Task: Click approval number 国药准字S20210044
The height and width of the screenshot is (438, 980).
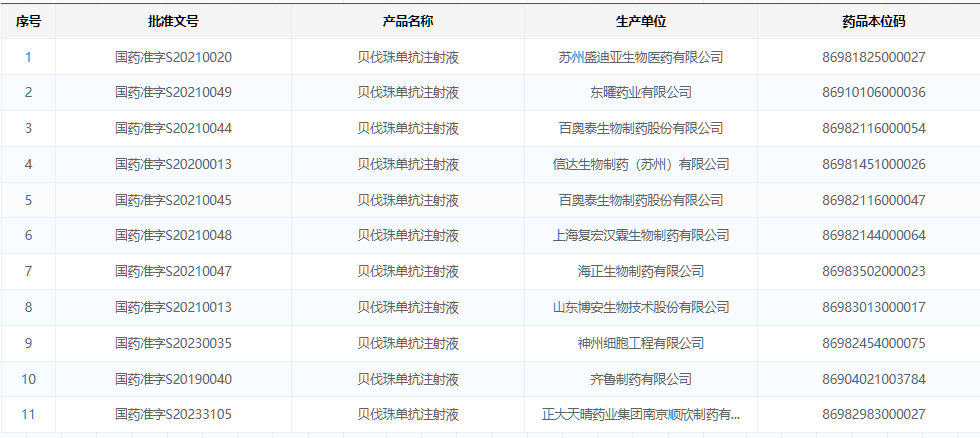Action: tap(173, 128)
